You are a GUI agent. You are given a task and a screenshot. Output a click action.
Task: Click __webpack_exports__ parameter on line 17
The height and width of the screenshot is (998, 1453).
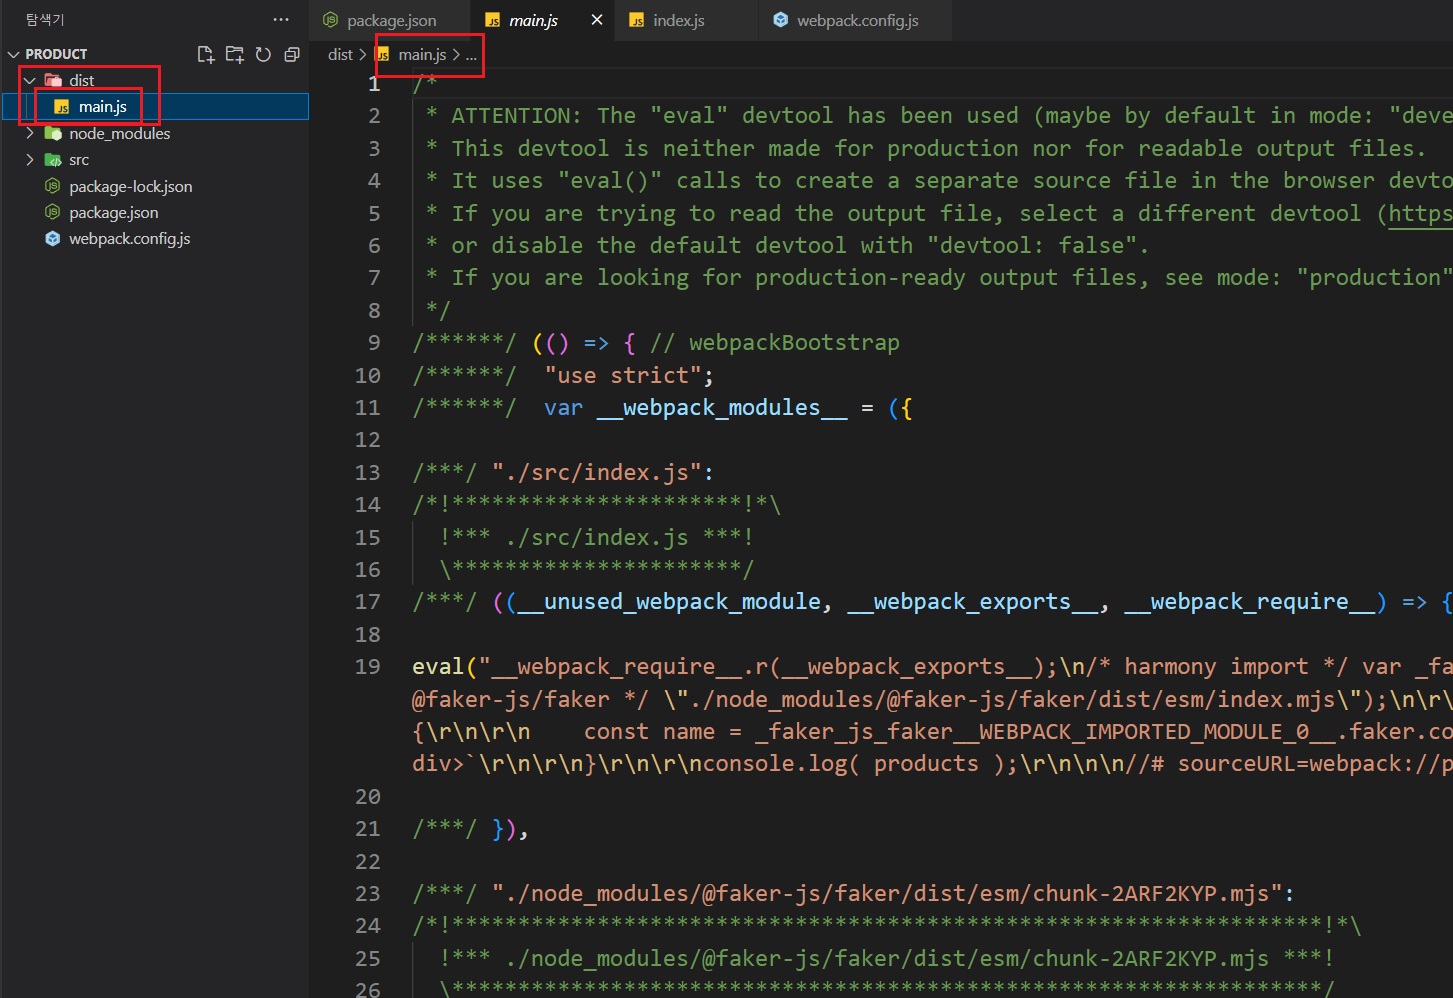[x=972, y=602]
